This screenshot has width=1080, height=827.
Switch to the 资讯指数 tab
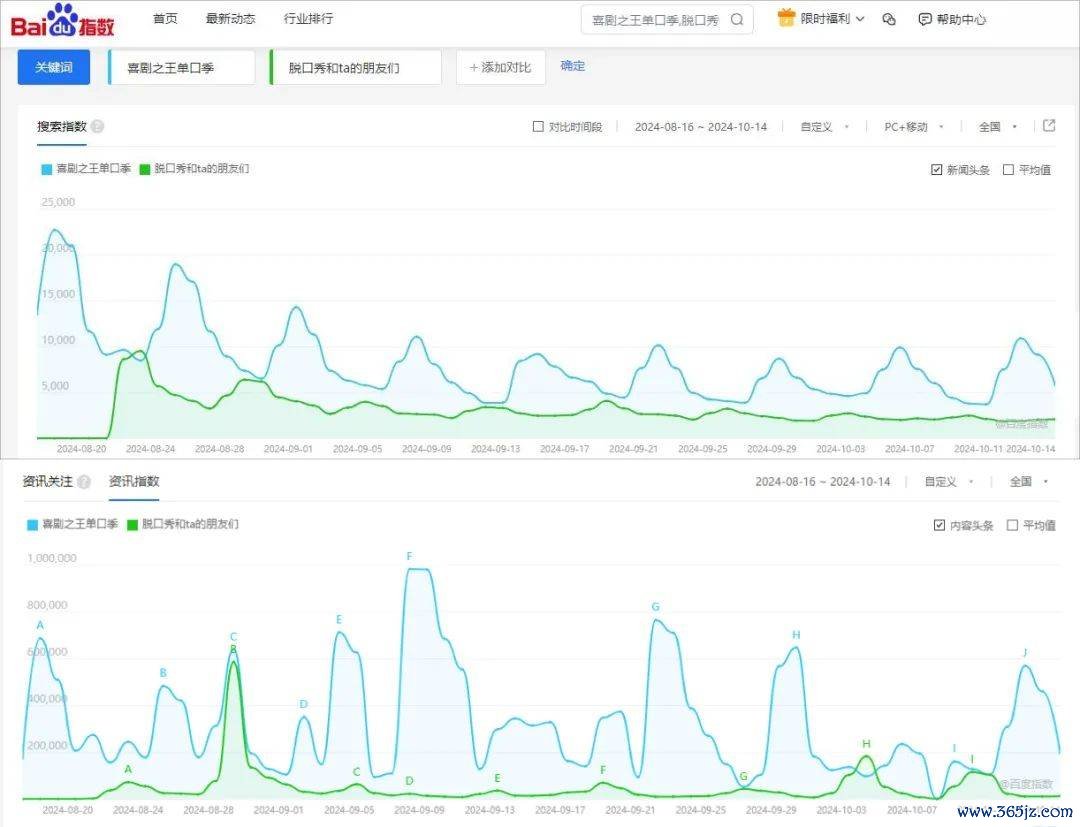click(x=134, y=482)
